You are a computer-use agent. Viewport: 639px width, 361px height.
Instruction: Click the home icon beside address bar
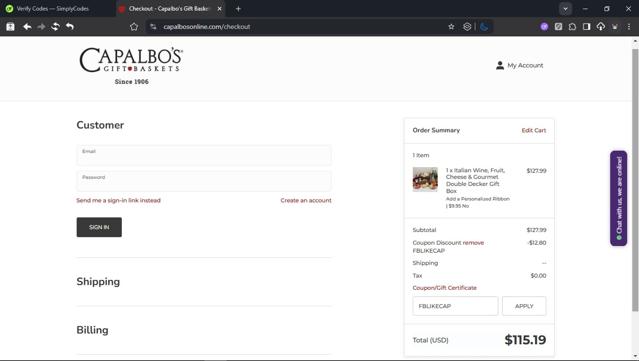(x=134, y=26)
